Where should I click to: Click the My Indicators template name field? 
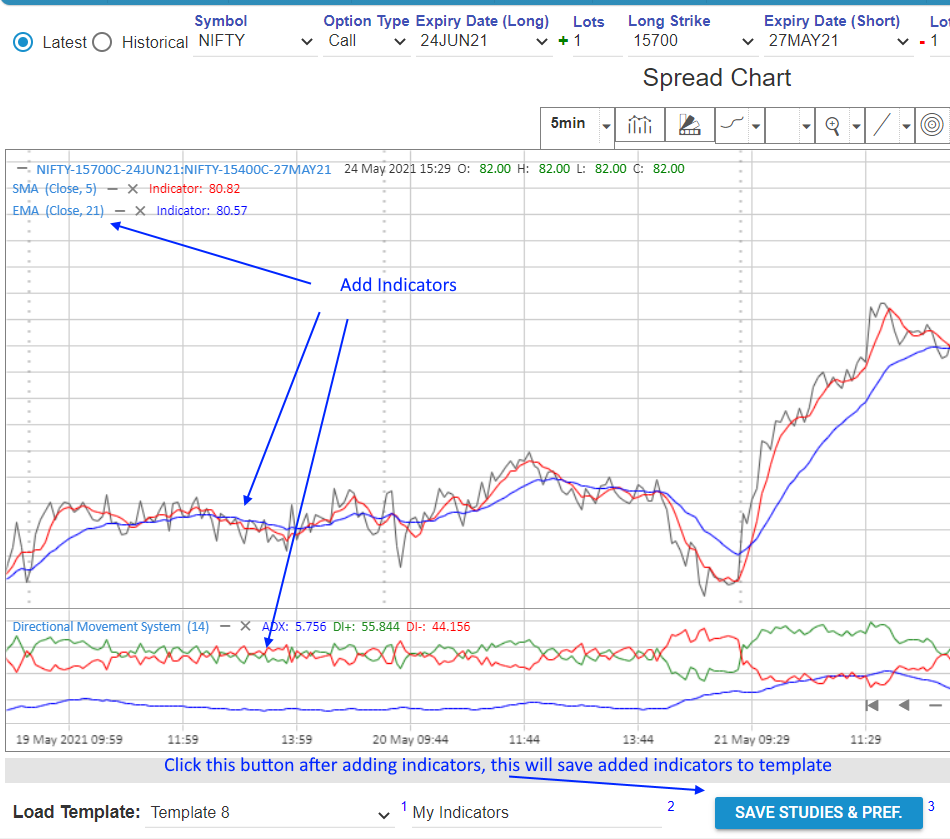(536, 812)
